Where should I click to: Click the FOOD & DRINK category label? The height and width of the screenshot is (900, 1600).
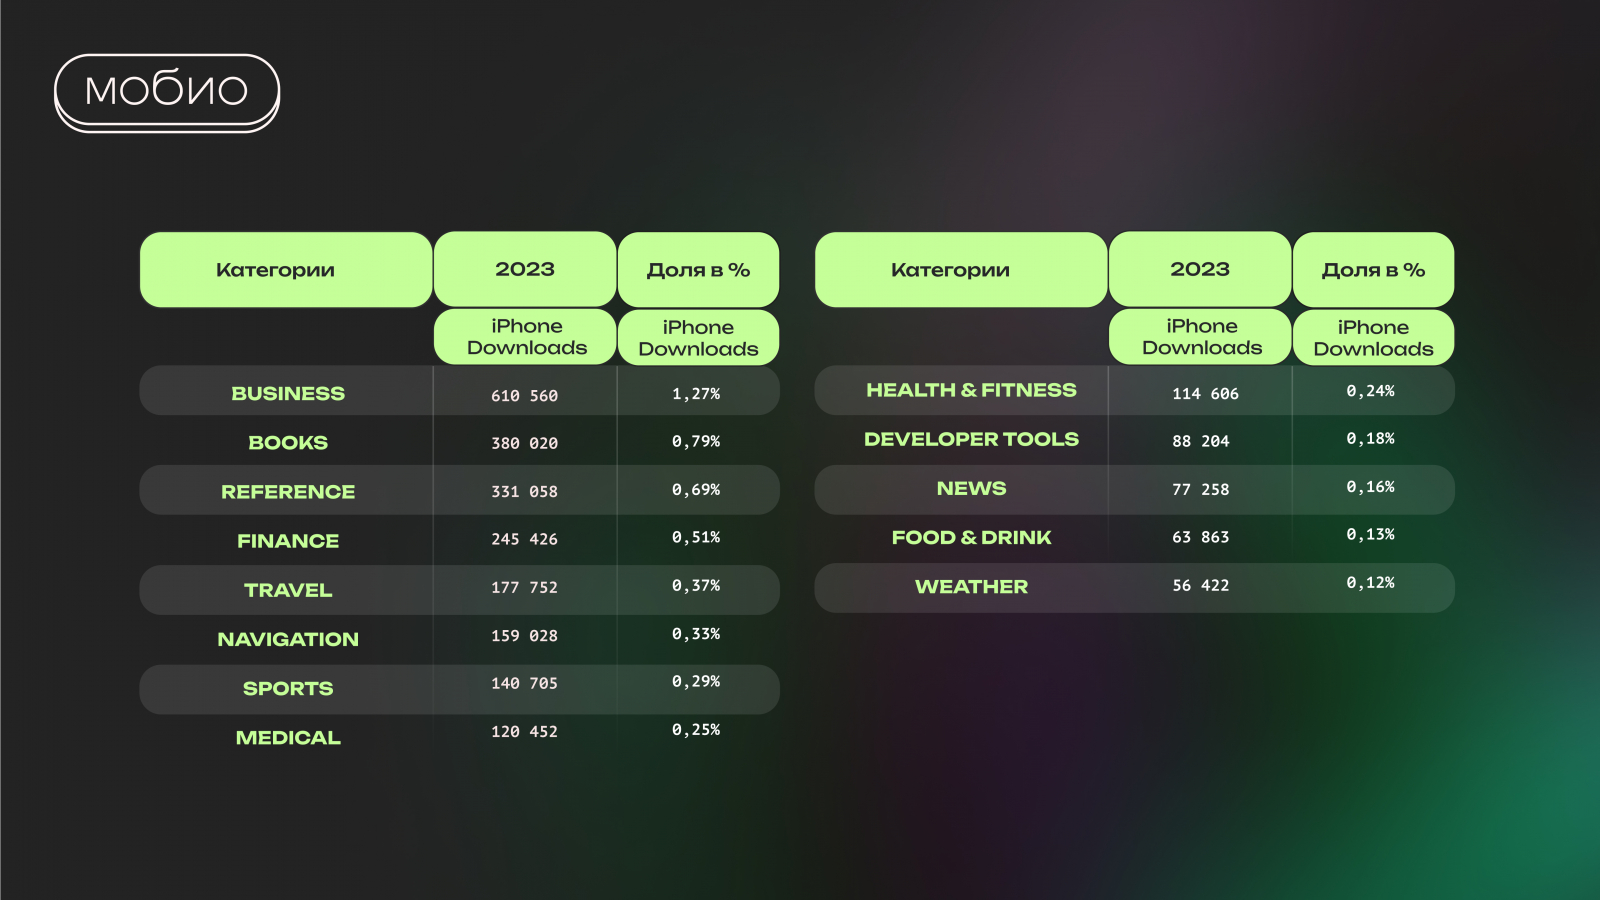tap(971, 537)
